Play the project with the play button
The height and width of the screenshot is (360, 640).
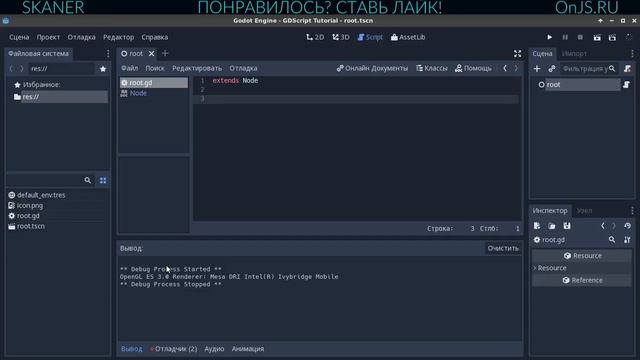(x=549, y=37)
